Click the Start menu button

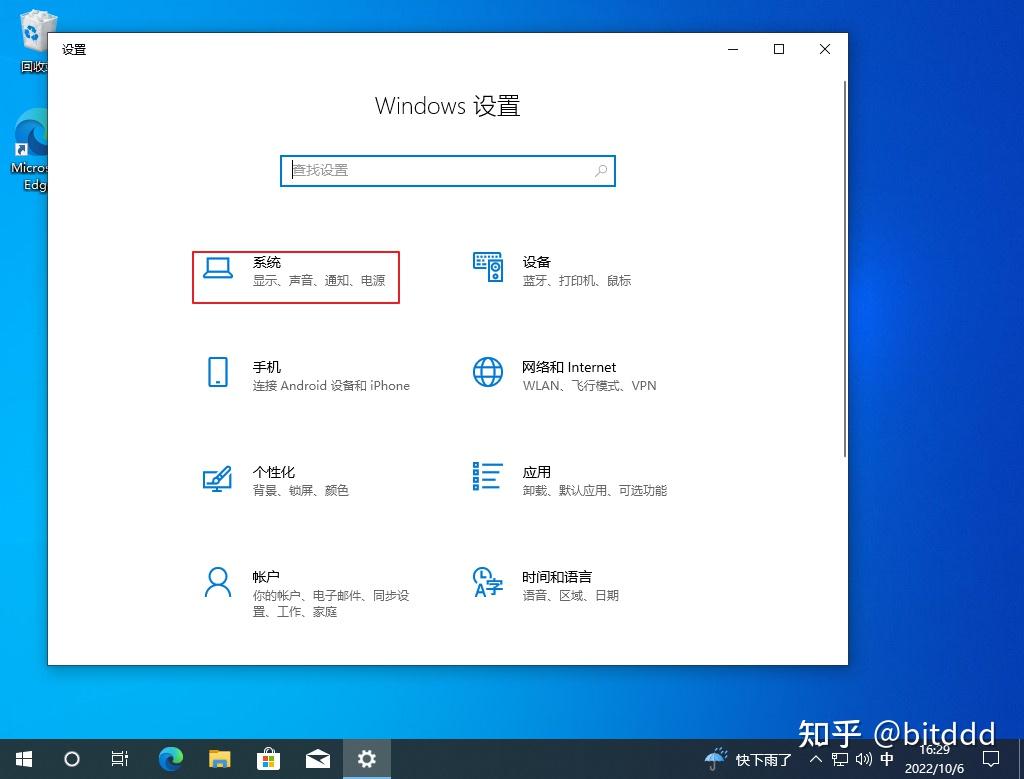point(22,759)
